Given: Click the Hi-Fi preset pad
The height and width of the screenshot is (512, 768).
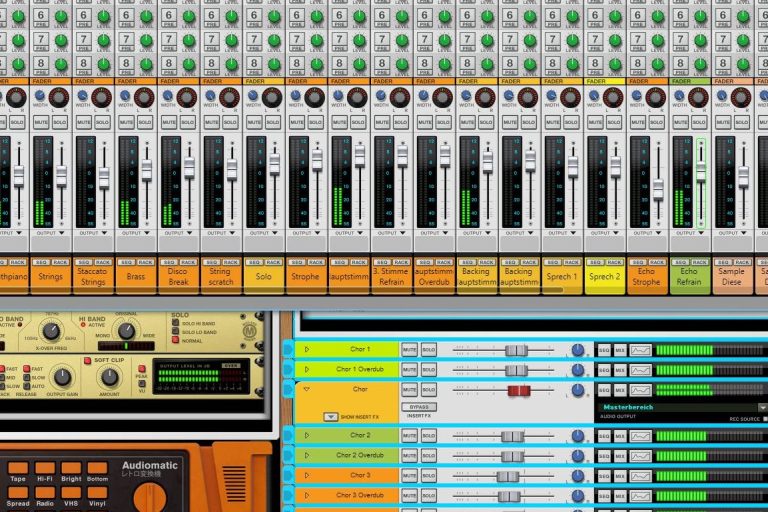Looking at the screenshot, I should point(45,468).
